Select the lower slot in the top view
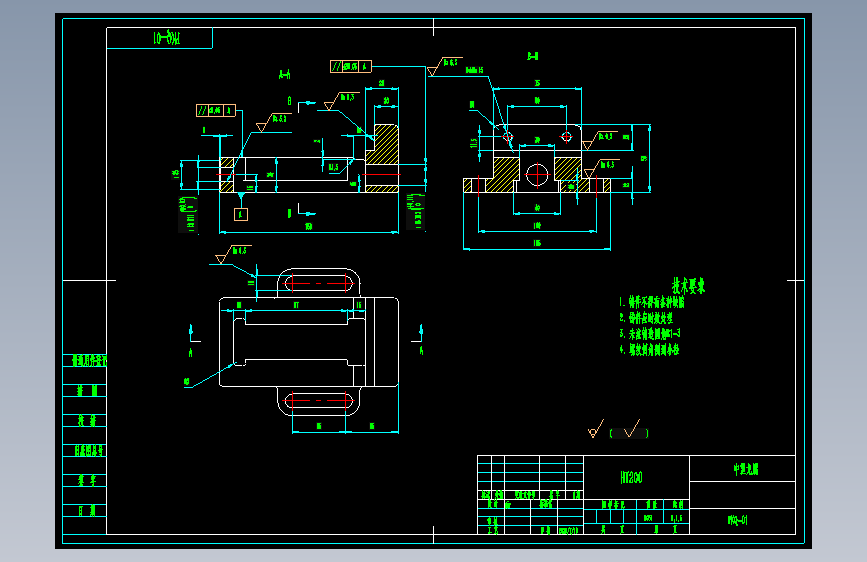The image size is (867, 562). (318, 400)
